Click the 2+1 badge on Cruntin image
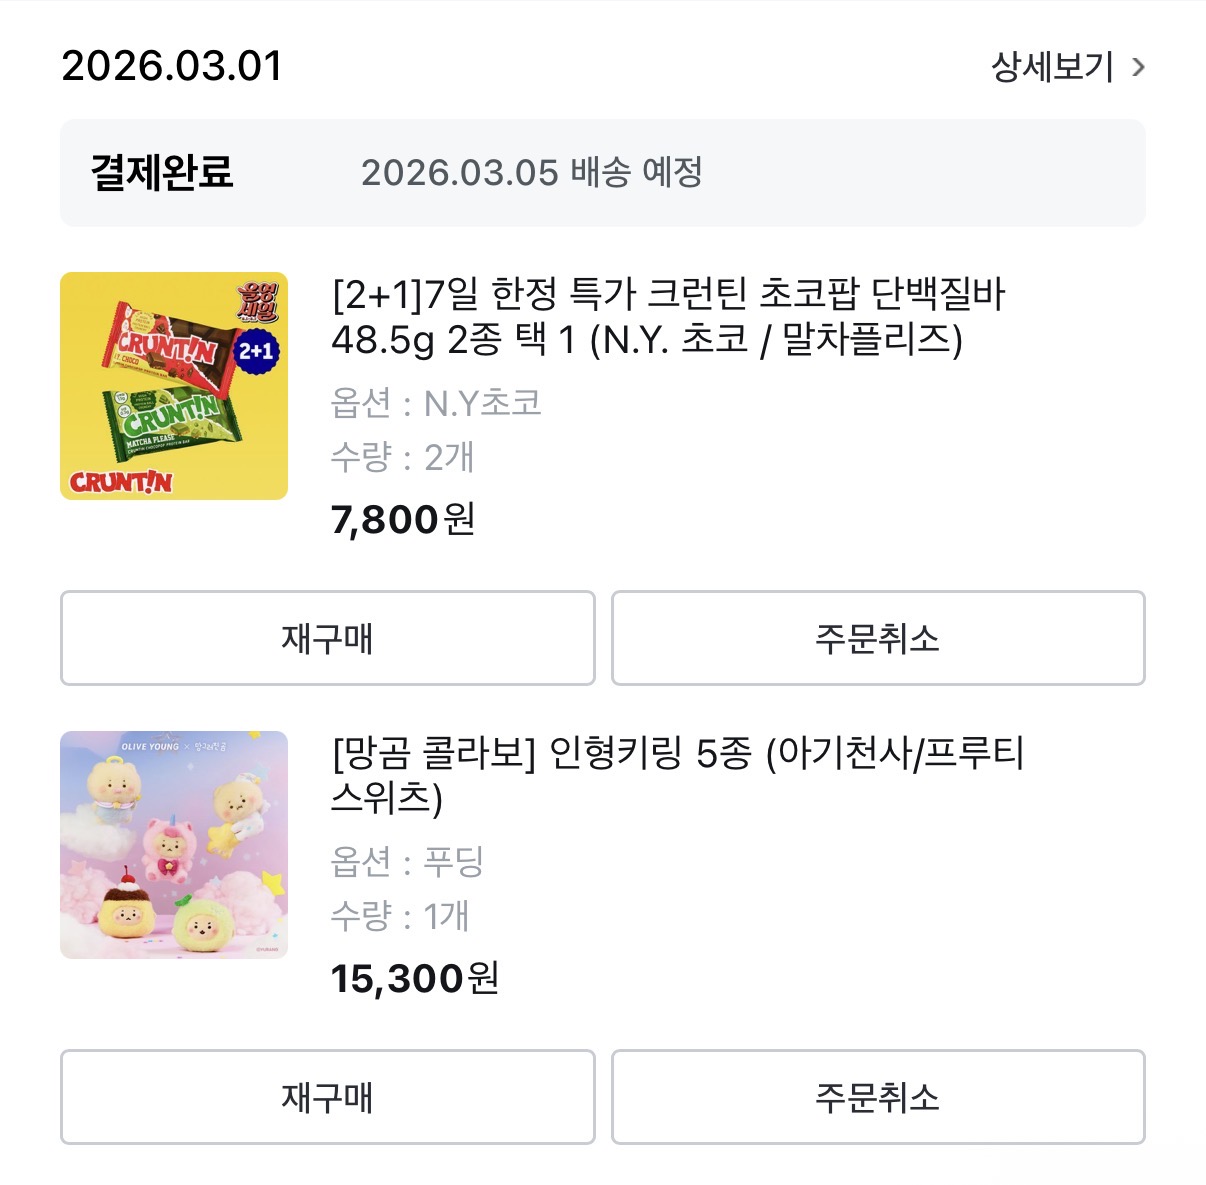Image resolution: width=1206 pixels, height=1185 pixels. [x=256, y=351]
